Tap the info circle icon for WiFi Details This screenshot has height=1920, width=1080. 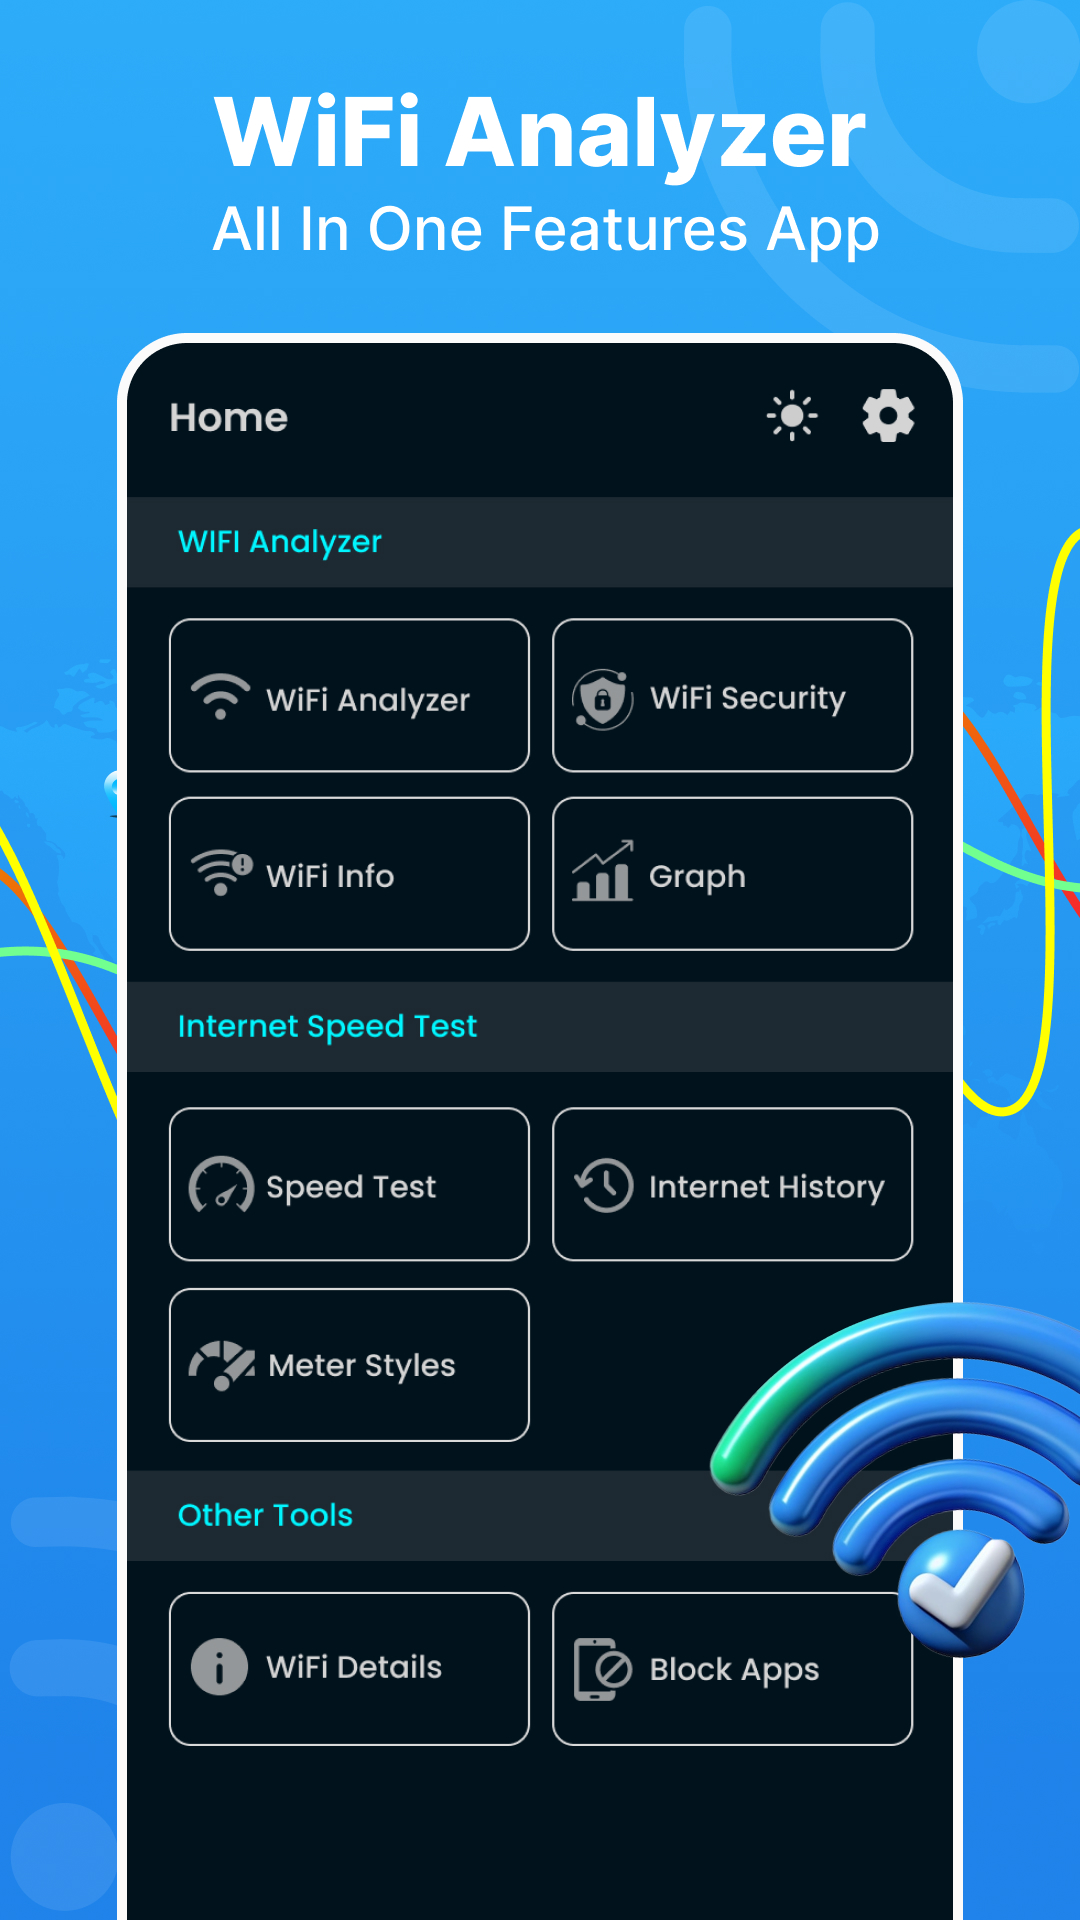219,1667
